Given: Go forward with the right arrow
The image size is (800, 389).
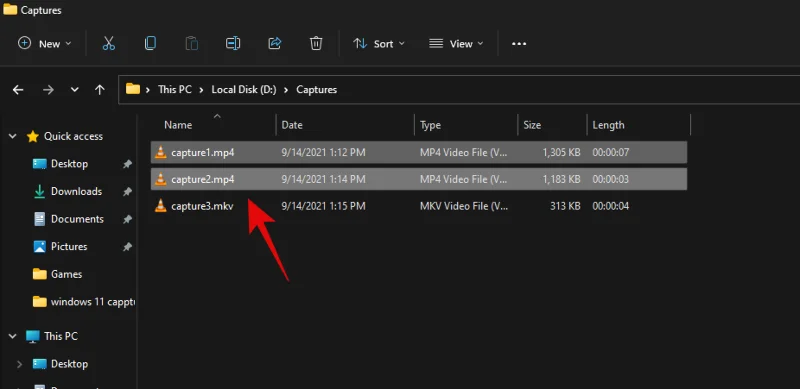Looking at the screenshot, I should point(48,90).
